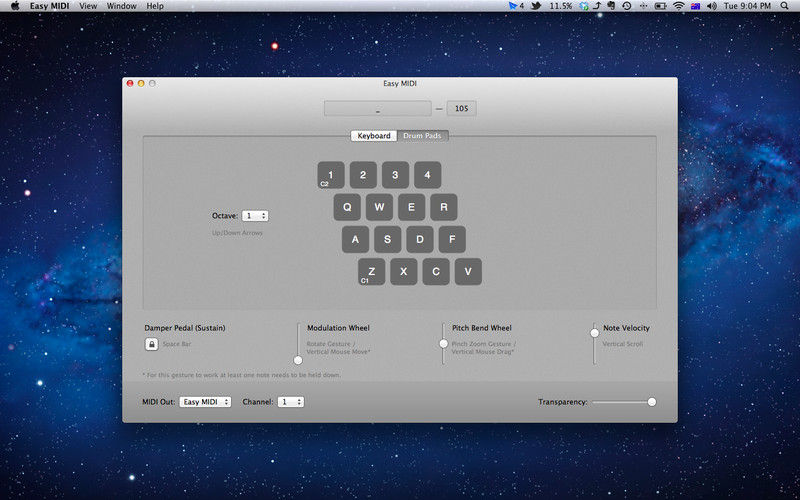This screenshot has height=500, width=800.
Task: Click the clock showing Tue 9:04 PM
Action: [x=747, y=6]
